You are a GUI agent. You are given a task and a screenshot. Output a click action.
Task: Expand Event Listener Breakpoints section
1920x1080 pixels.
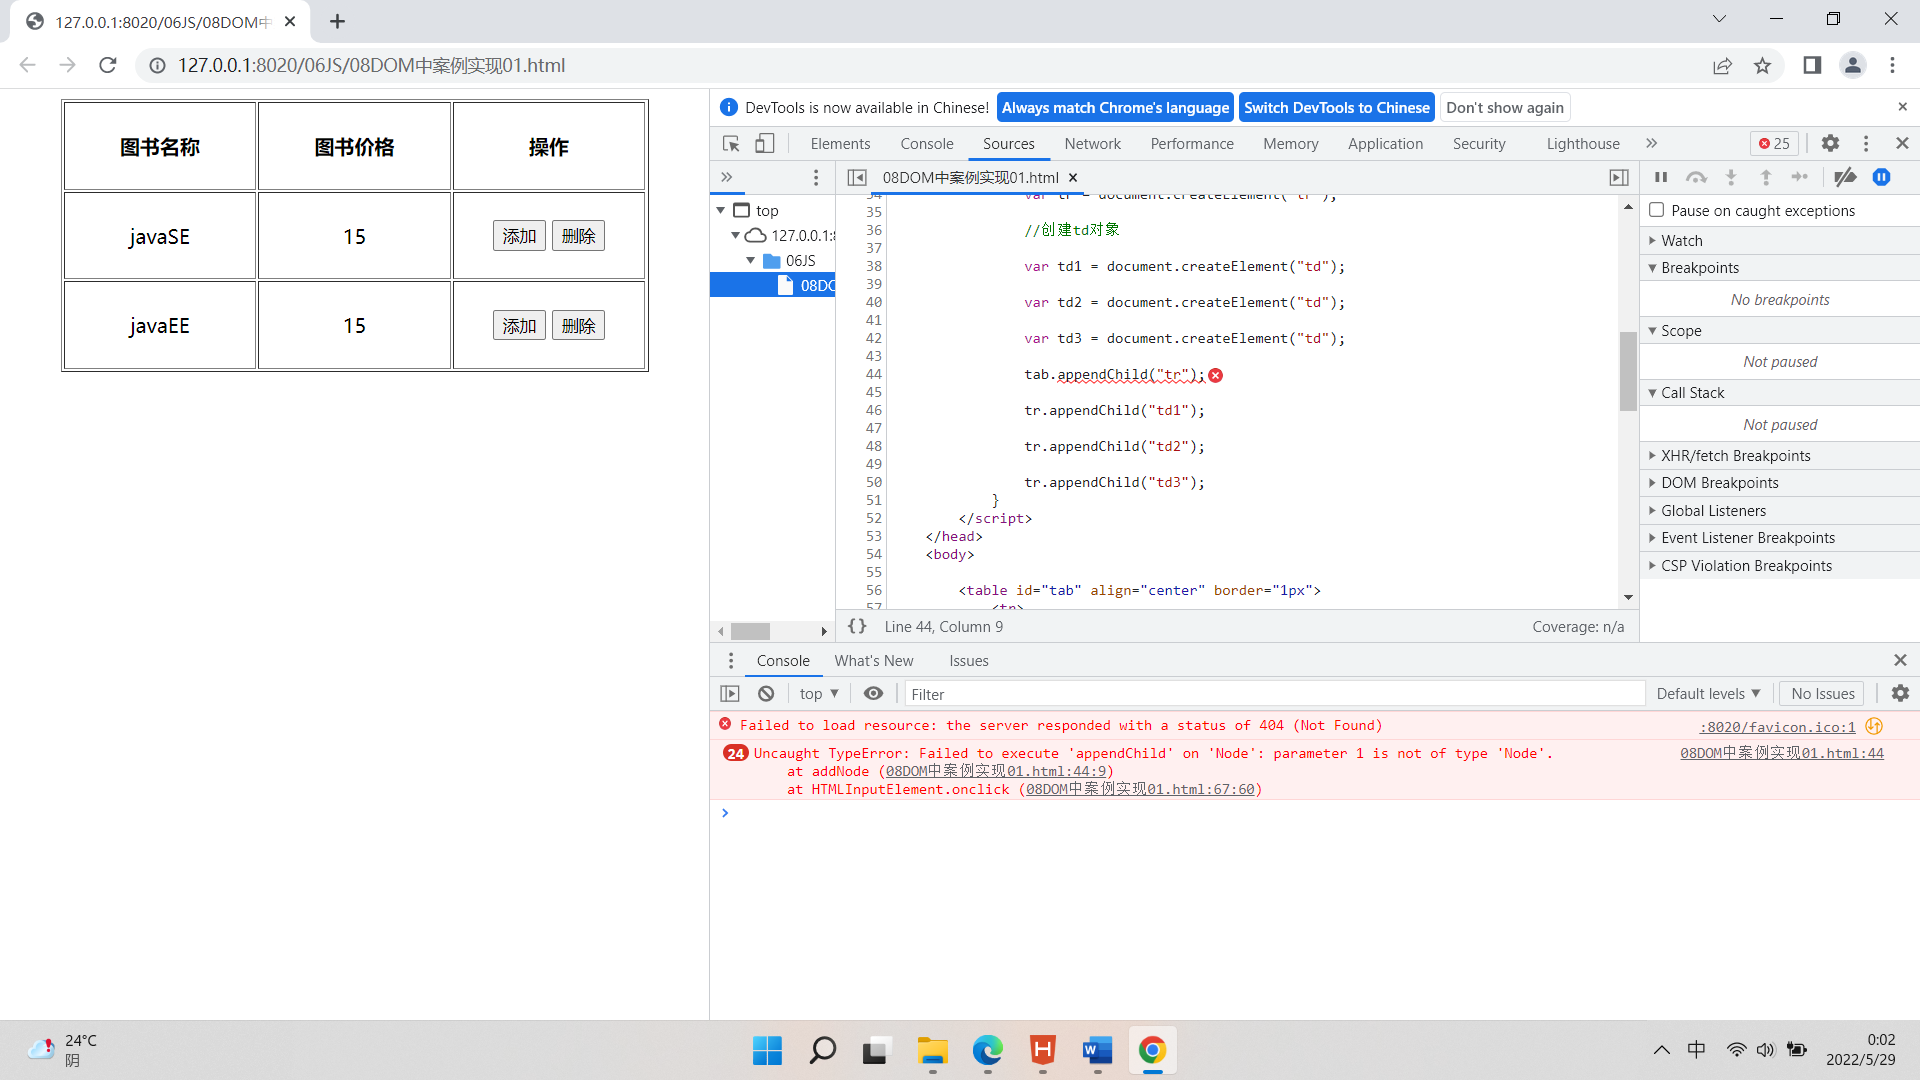(1780, 537)
